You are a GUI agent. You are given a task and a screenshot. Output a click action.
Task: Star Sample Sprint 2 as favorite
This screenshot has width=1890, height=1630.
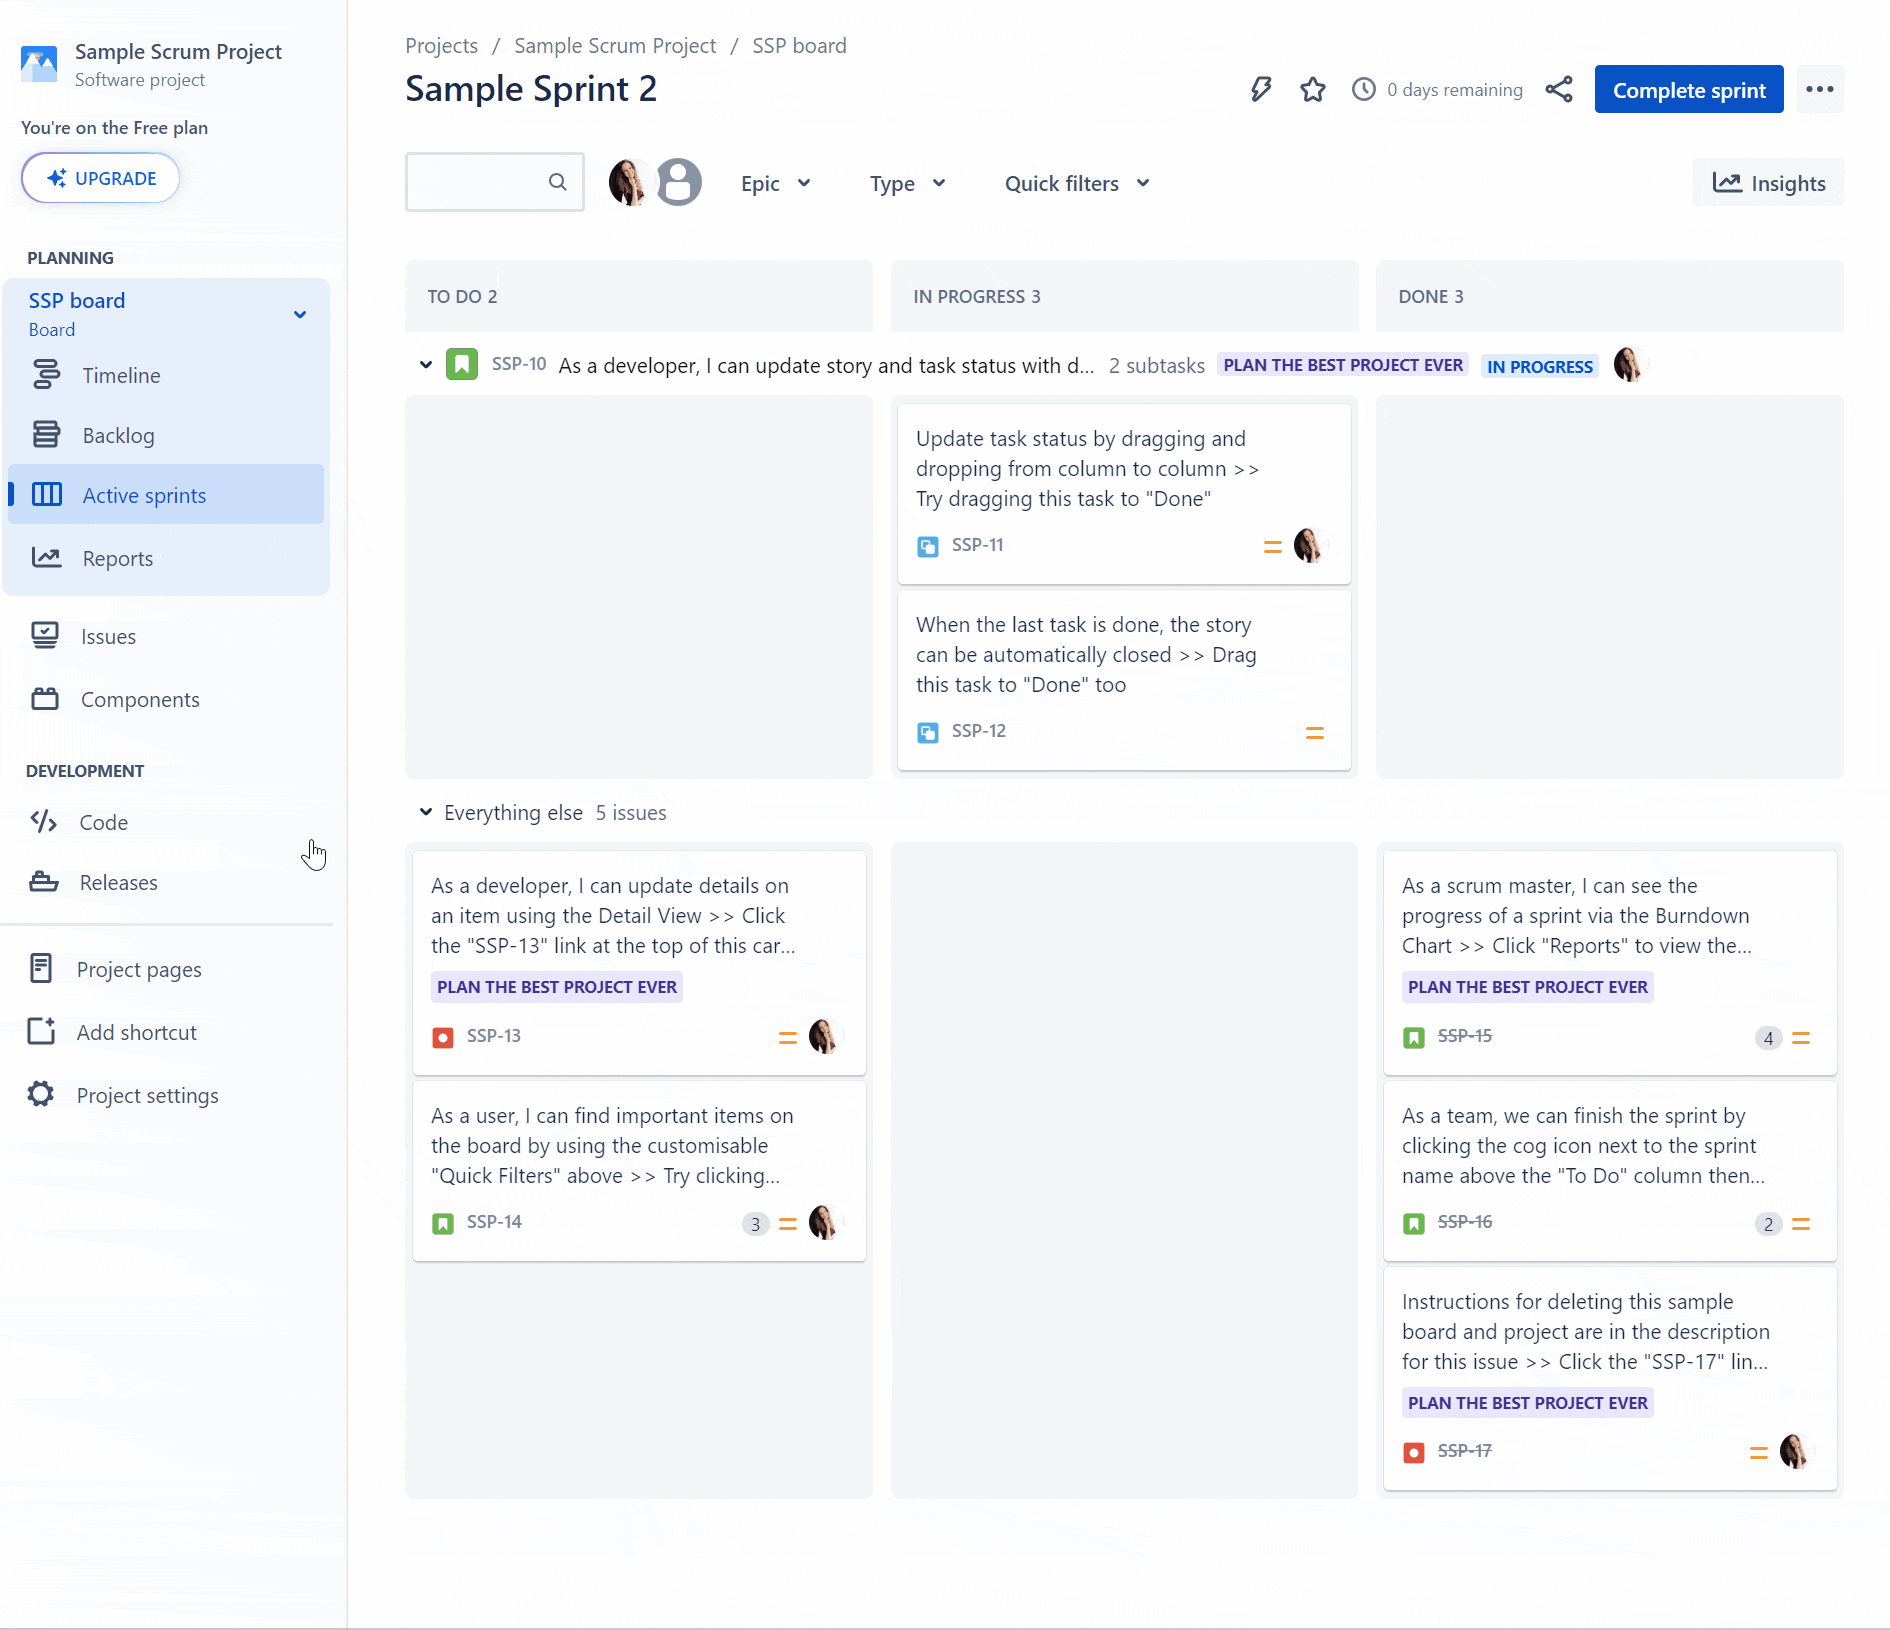click(x=1312, y=89)
